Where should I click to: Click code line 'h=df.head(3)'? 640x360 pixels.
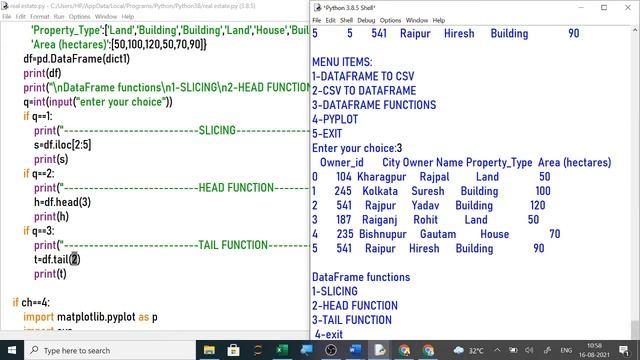coord(62,202)
